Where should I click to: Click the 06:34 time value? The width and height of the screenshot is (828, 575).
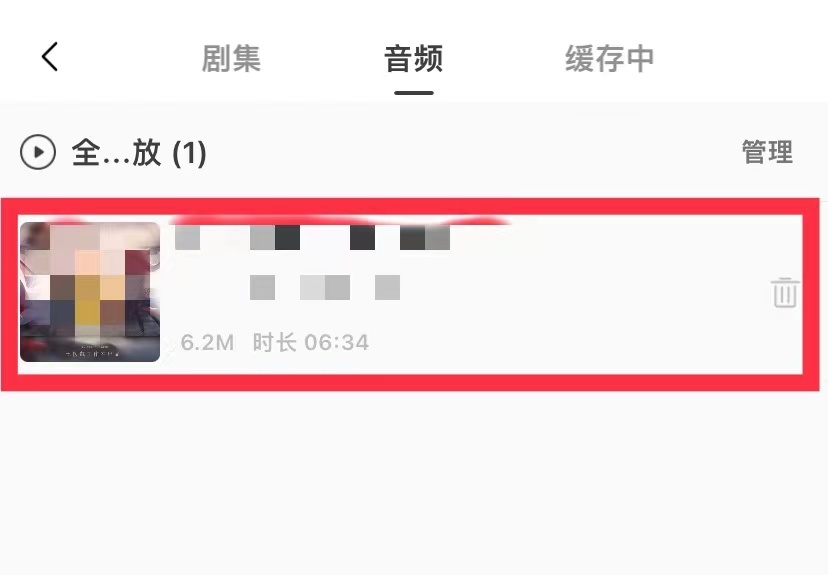click(336, 343)
